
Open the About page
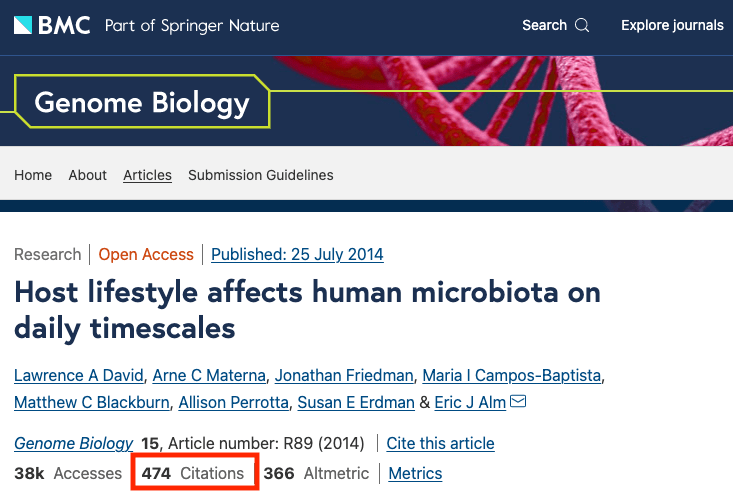tap(88, 175)
